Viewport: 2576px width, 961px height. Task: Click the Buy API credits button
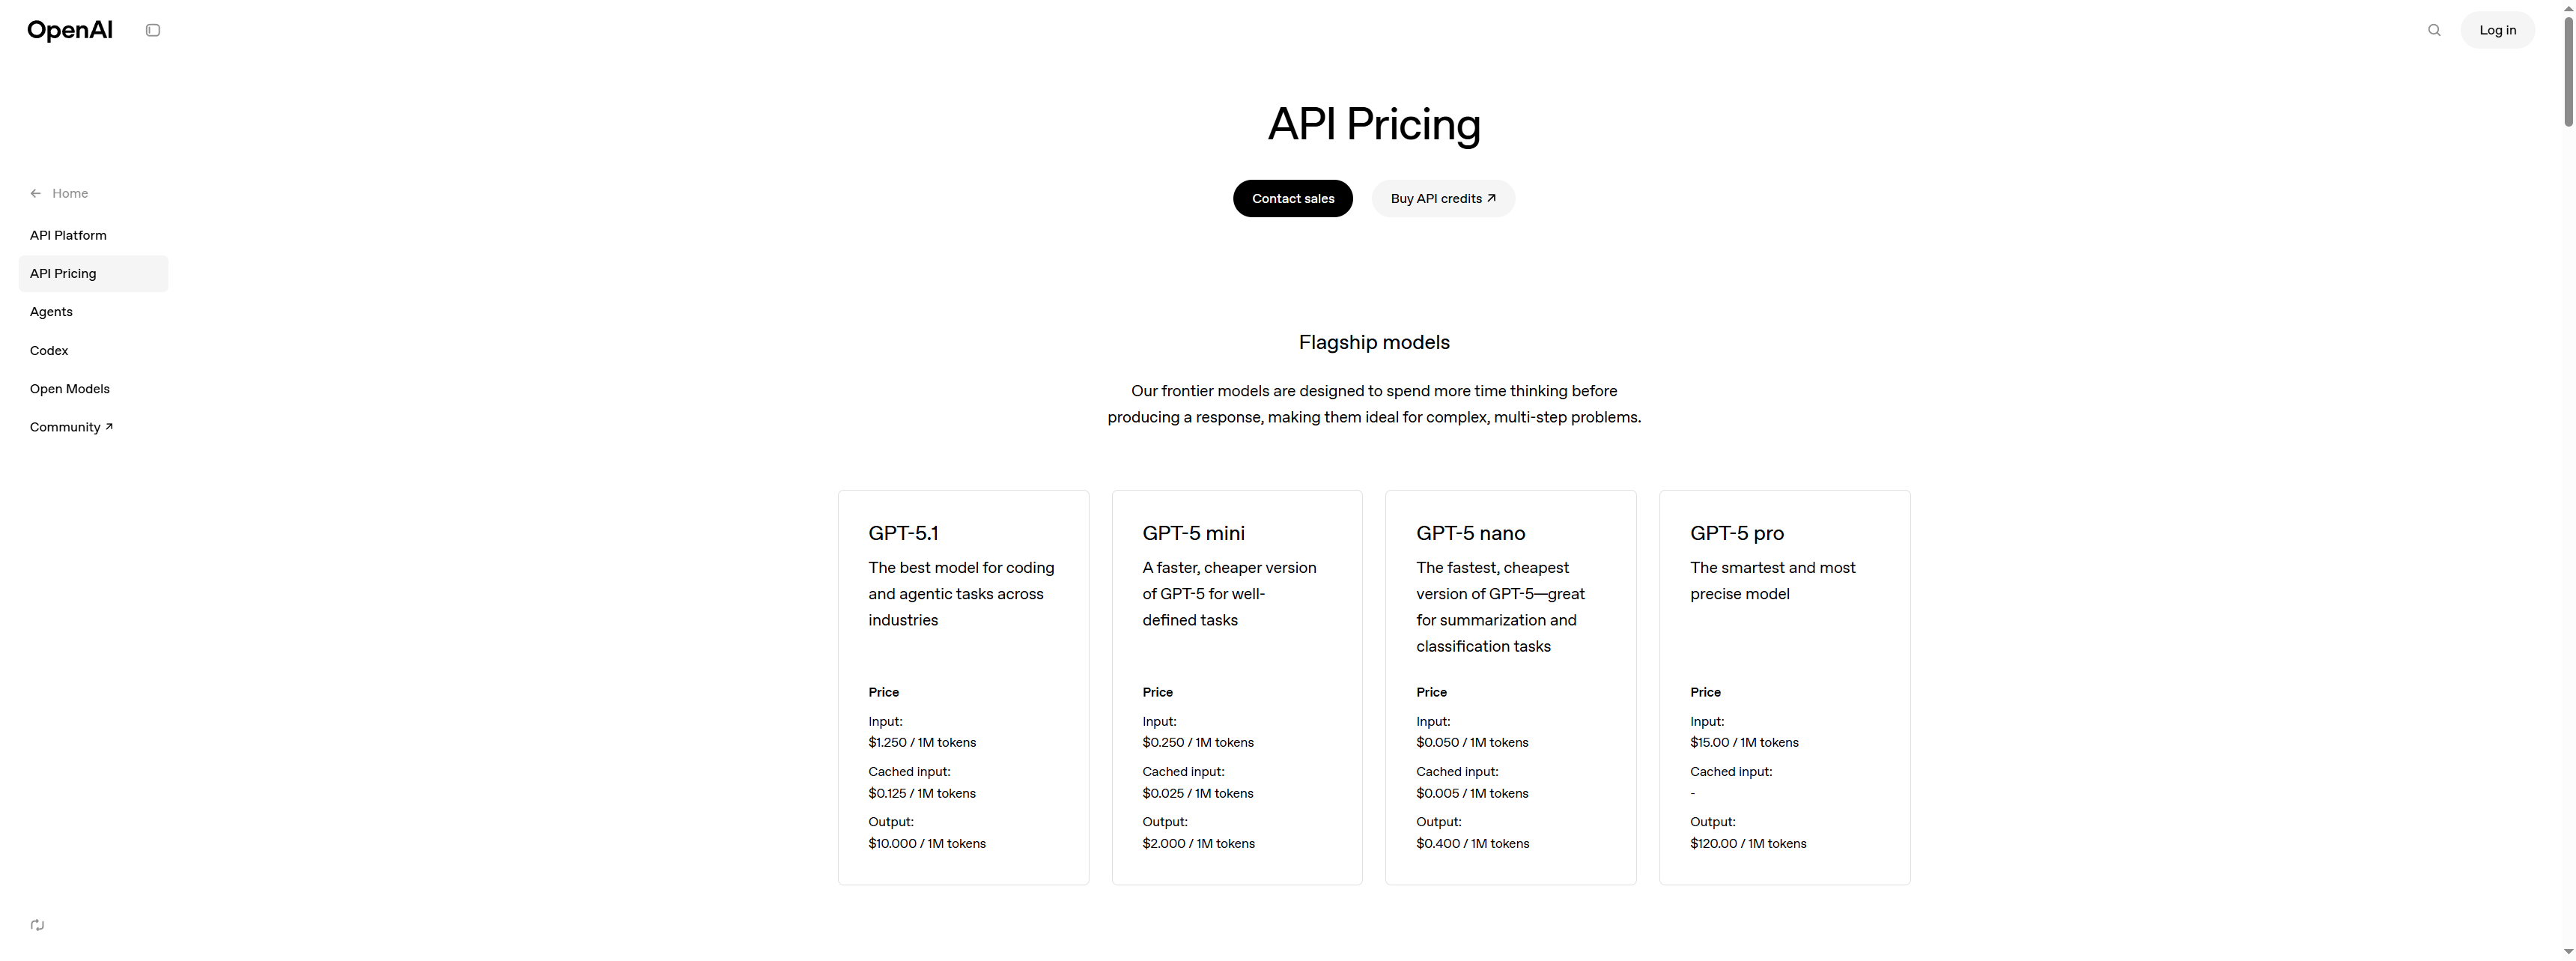point(1443,198)
